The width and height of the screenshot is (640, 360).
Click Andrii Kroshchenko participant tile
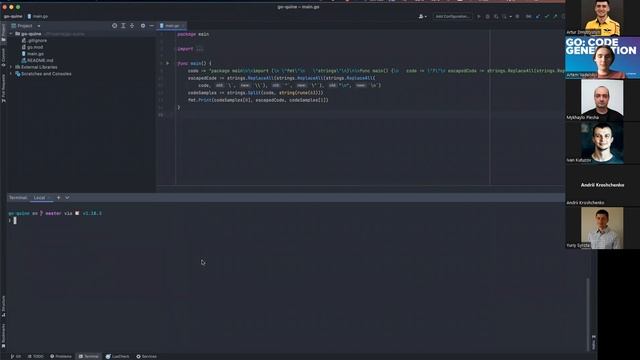(602, 185)
